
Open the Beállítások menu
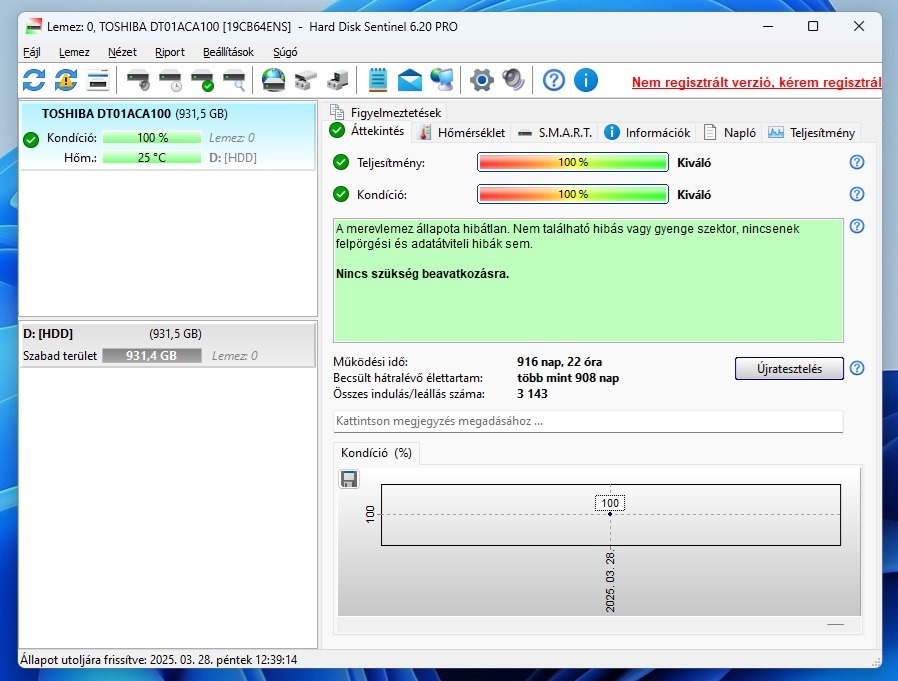[228, 52]
